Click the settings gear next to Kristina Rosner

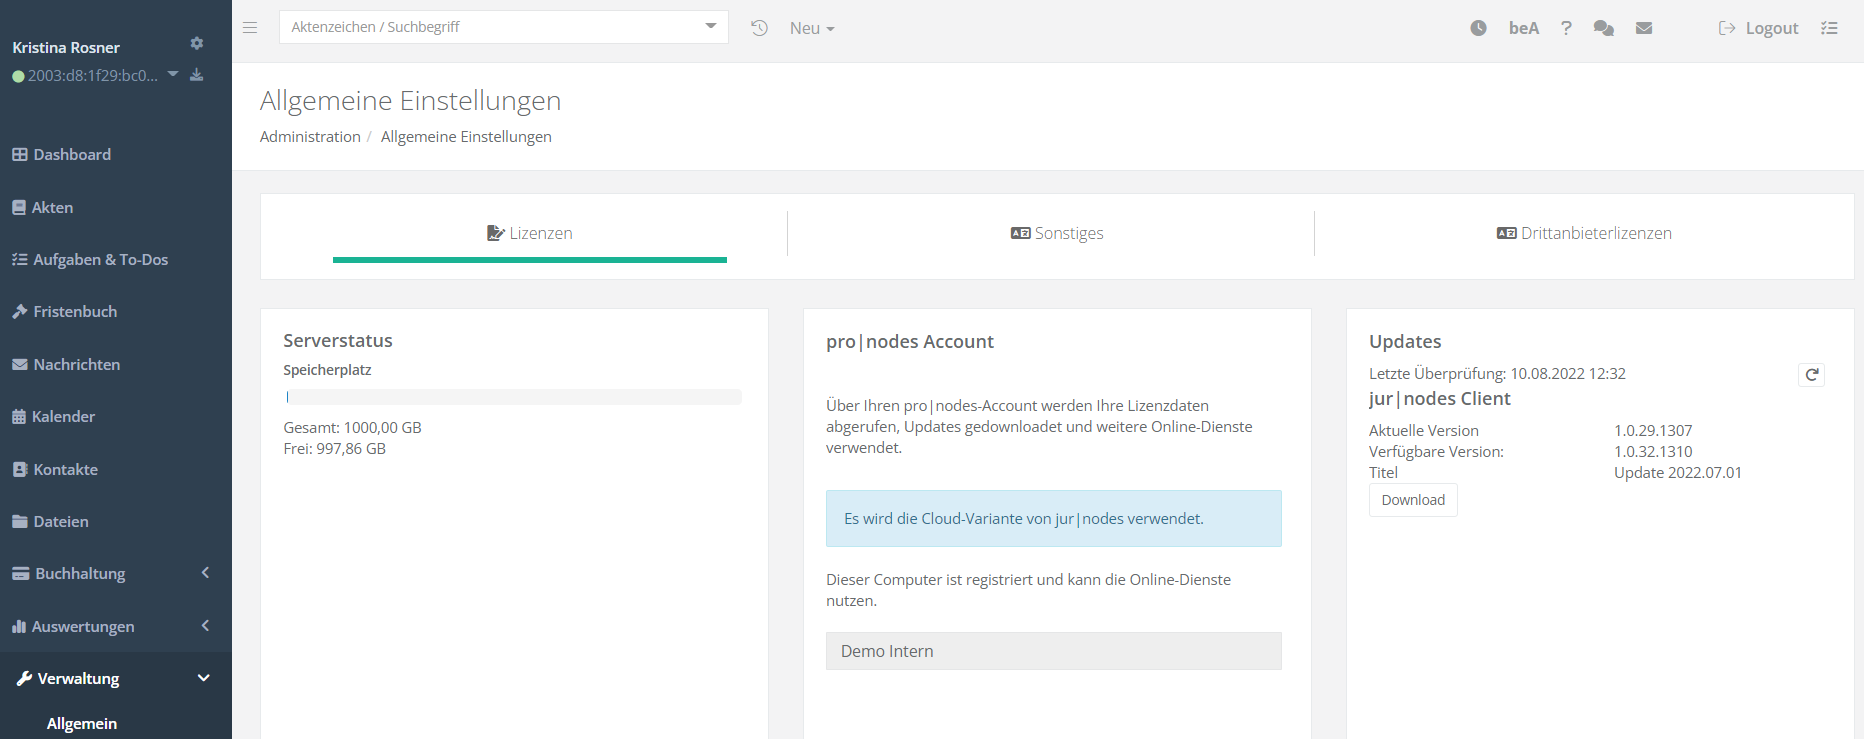pos(197,43)
